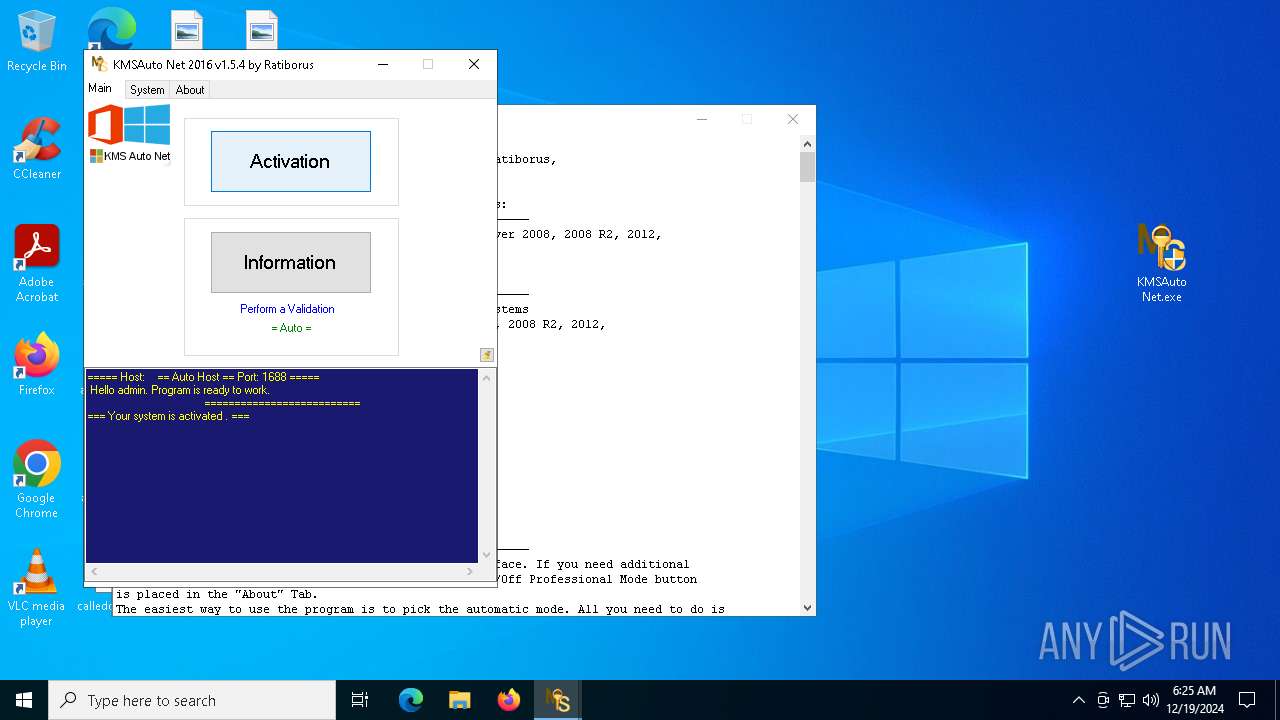Select the KMSAuto Net.exe desktop icon

pyautogui.click(x=1161, y=264)
